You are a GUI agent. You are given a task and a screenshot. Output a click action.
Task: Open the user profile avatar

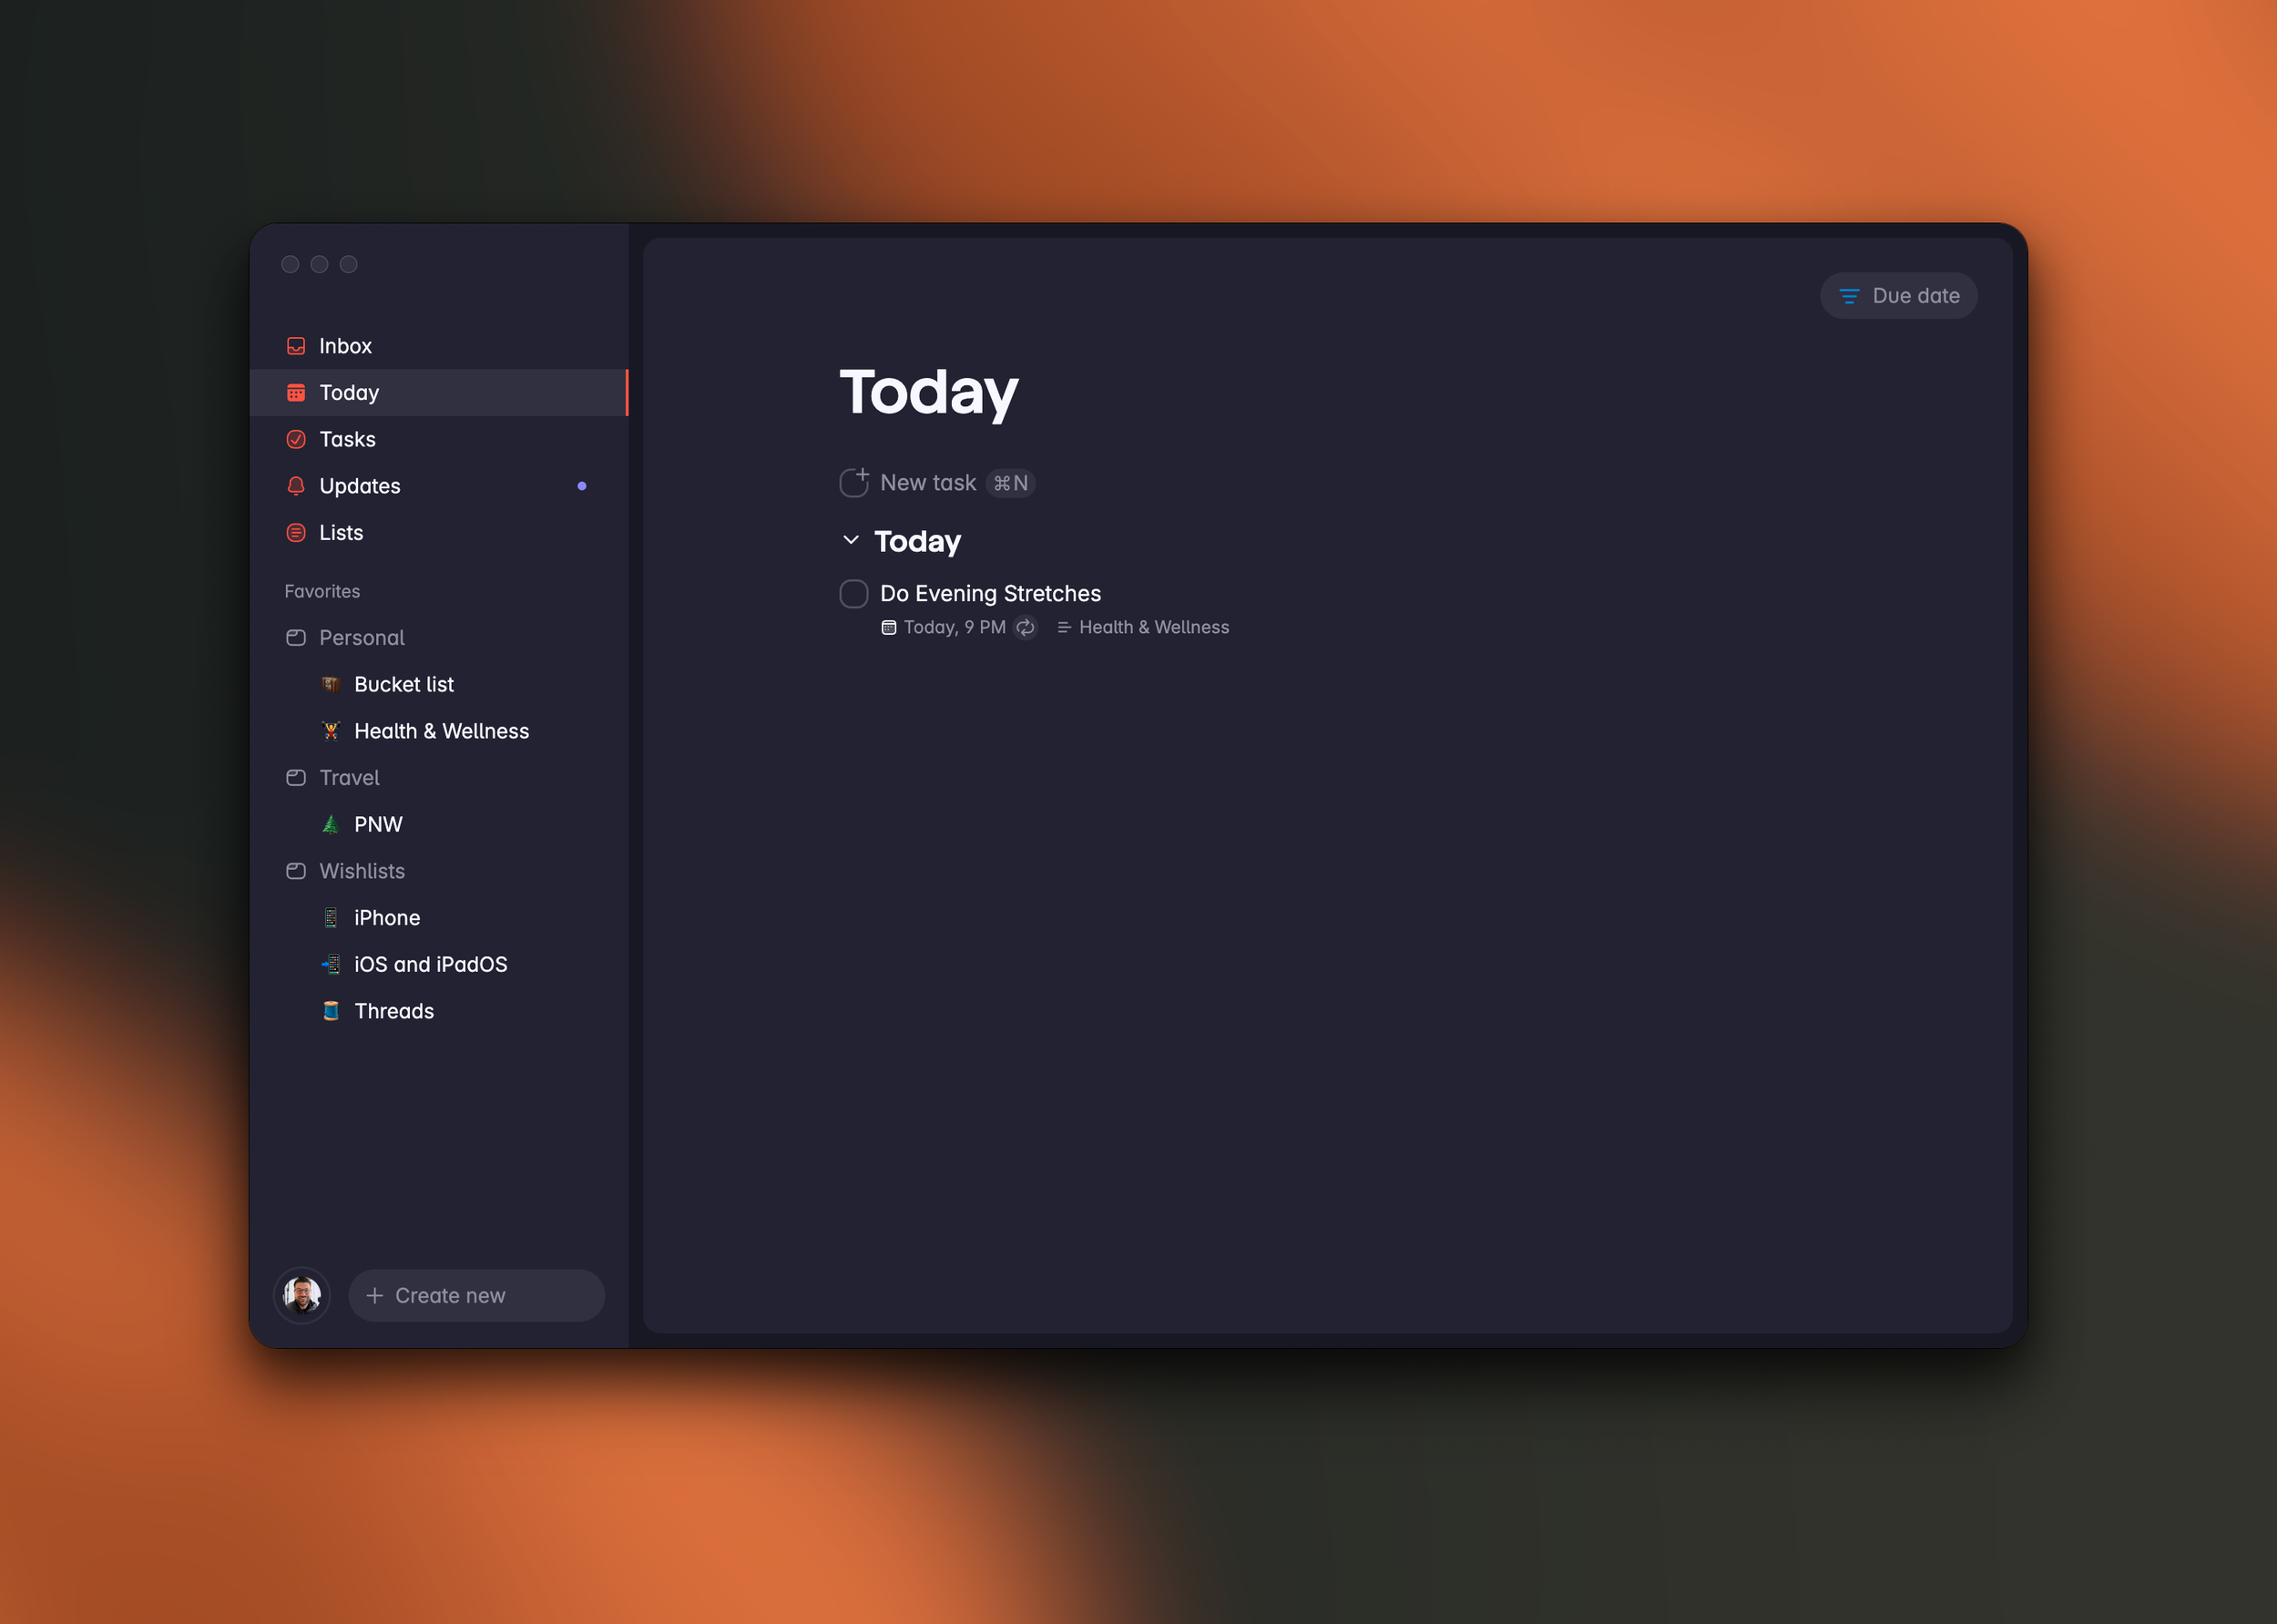[x=302, y=1296]
